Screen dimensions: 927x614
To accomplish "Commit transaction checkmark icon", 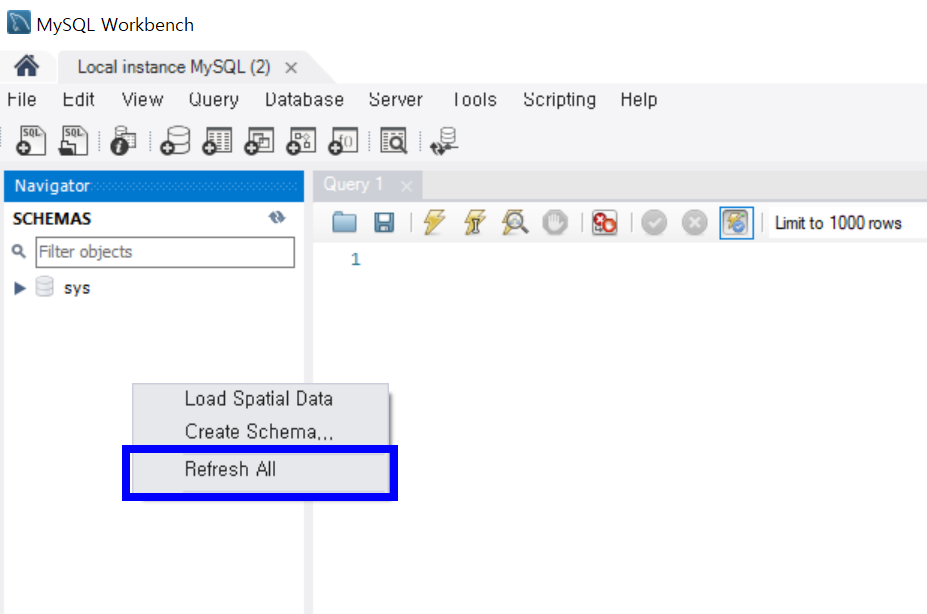I will (654, 223).
